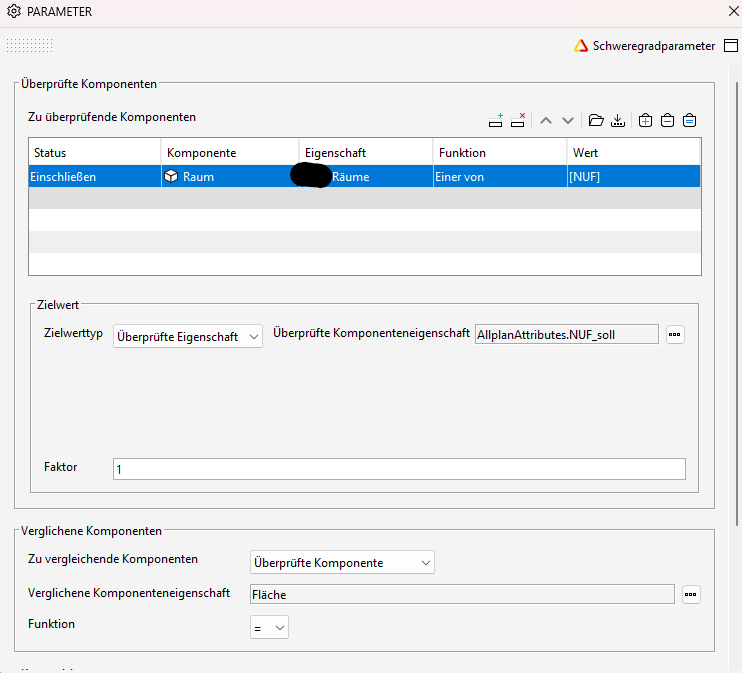Toggle window layout icon beside Schweregradparameter
The width and height of the screenshot is (742, 673).
[x=731, y=46]
